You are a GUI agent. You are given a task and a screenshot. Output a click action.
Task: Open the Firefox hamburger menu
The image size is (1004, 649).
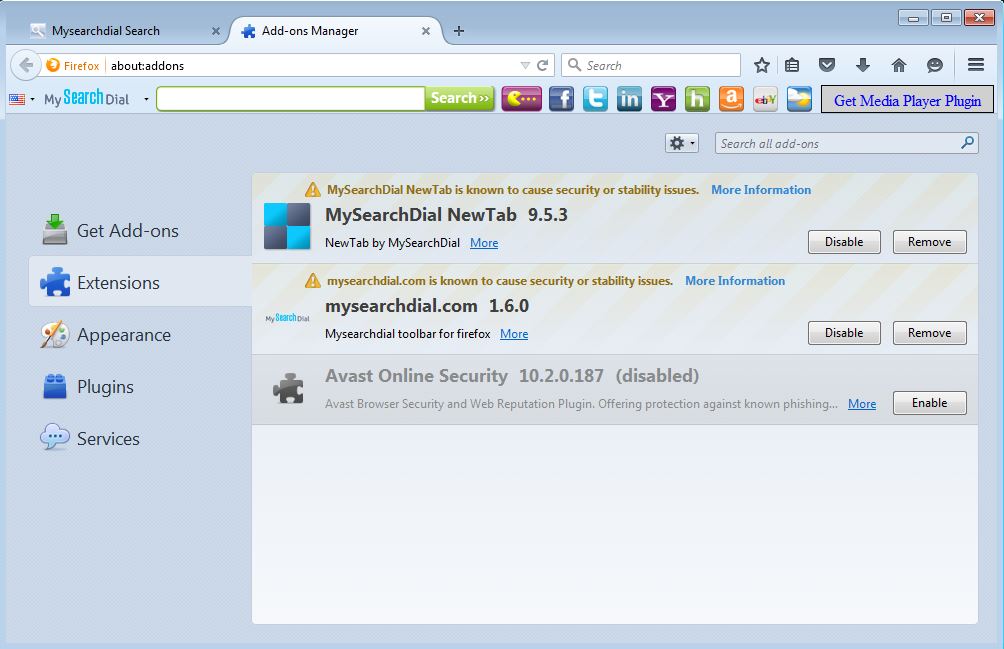click(x=976, y=65)
